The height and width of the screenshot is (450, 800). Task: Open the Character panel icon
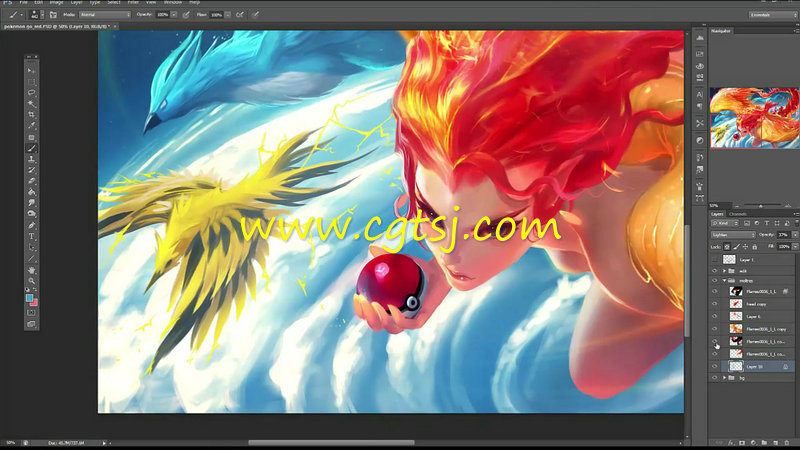699,94
